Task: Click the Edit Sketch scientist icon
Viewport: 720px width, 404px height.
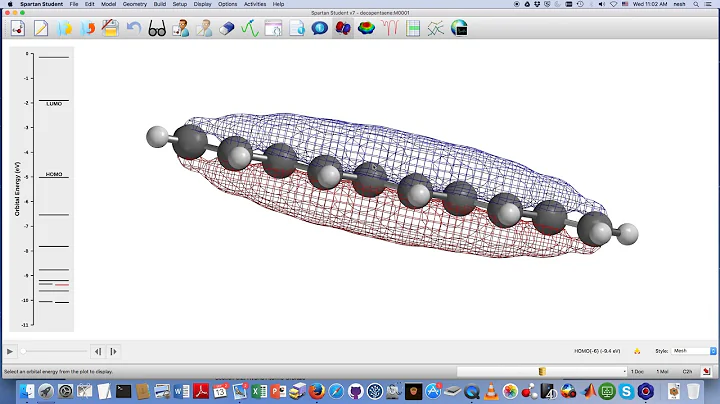Action: coord(204,28)
